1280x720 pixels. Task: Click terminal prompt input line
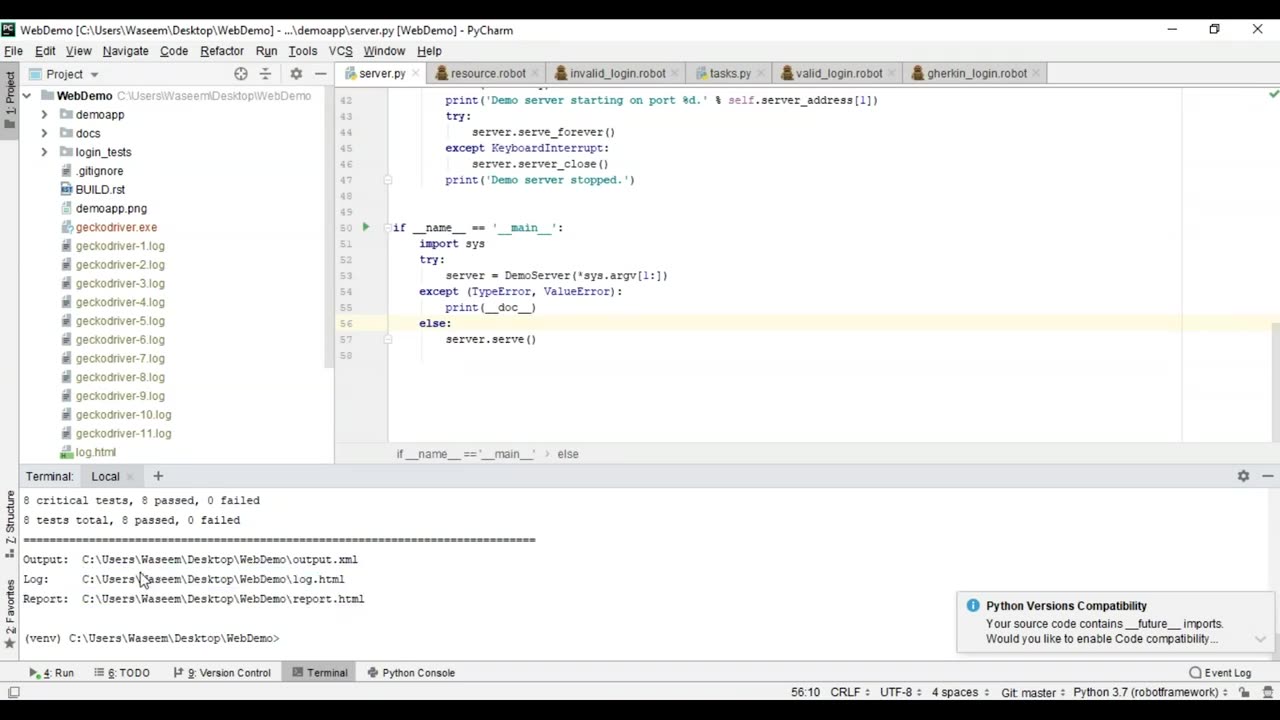(x=152, y=638)
